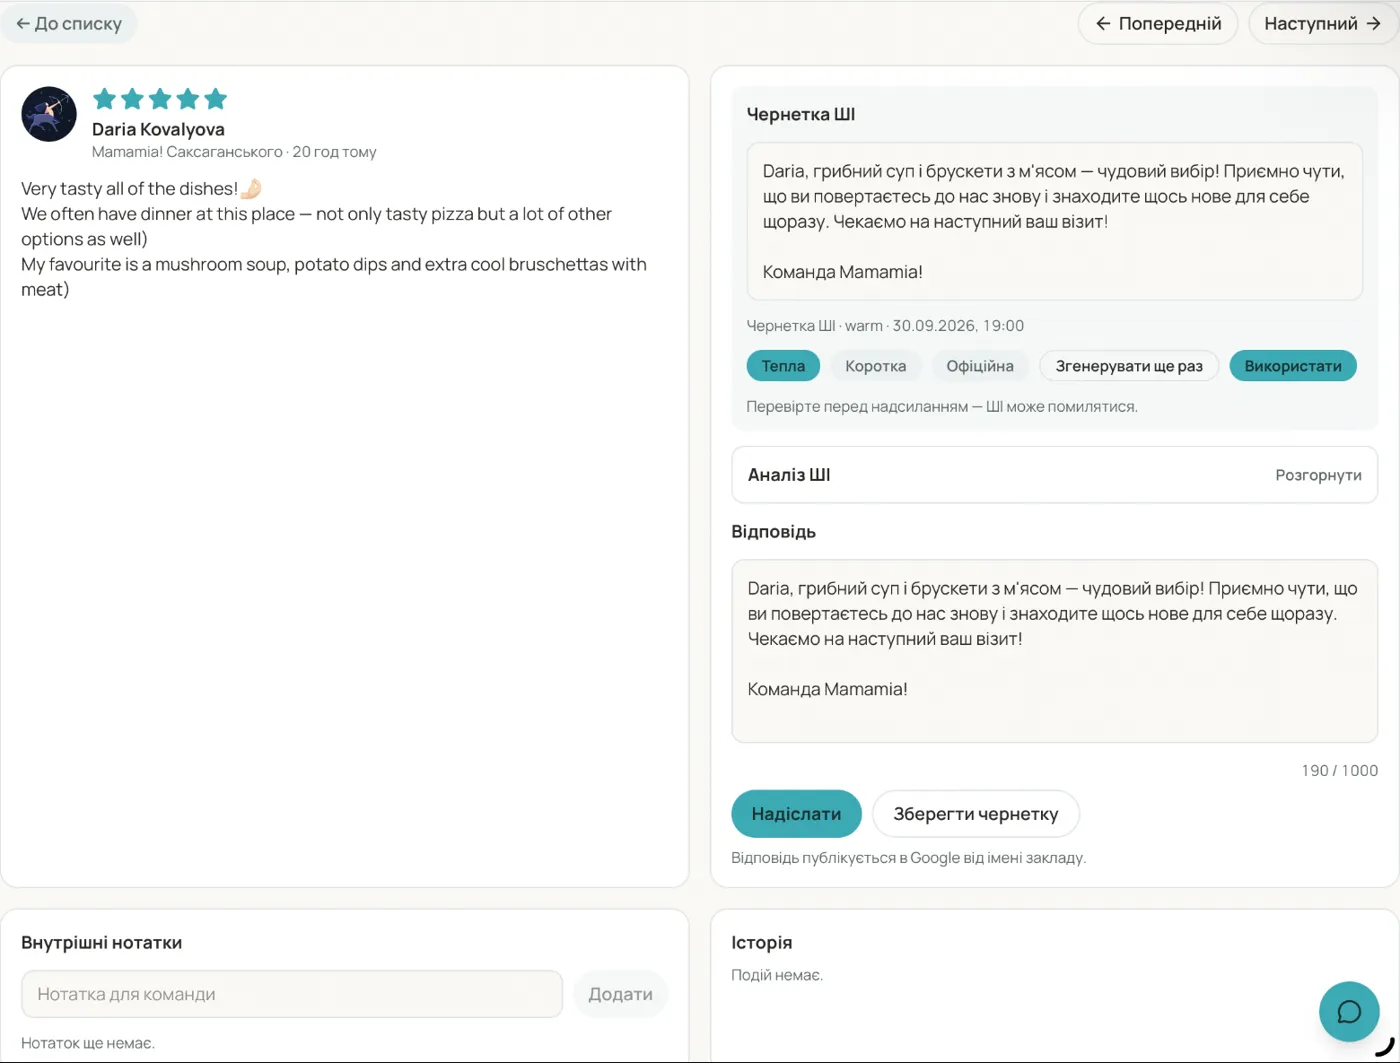Focus the team note input field
The width and height of the screenshot is (1400, 1063).
[x=292, y=994]
